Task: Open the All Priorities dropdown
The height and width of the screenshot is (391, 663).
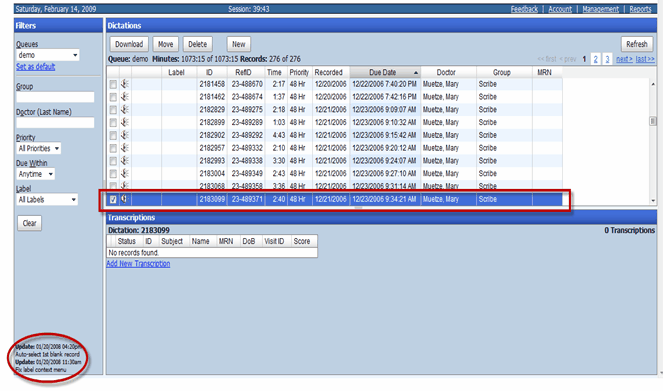Action: pos(38,148)
